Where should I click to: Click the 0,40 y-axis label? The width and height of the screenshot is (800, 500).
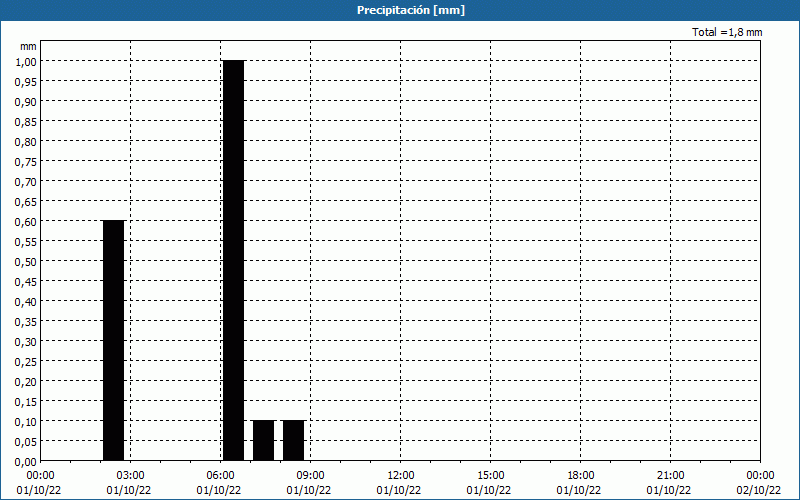pyautogui.click(x=26, y=302)
